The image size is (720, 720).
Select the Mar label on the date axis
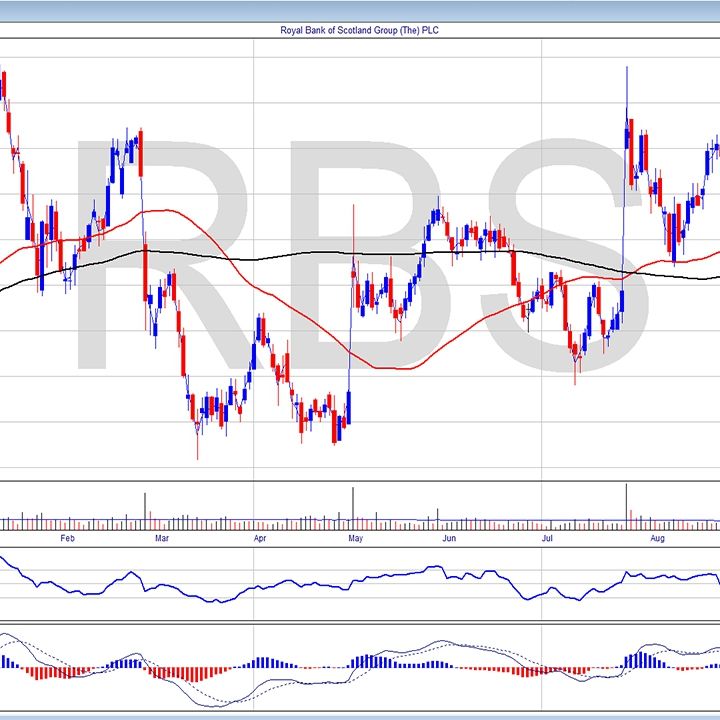pos(161,539)
